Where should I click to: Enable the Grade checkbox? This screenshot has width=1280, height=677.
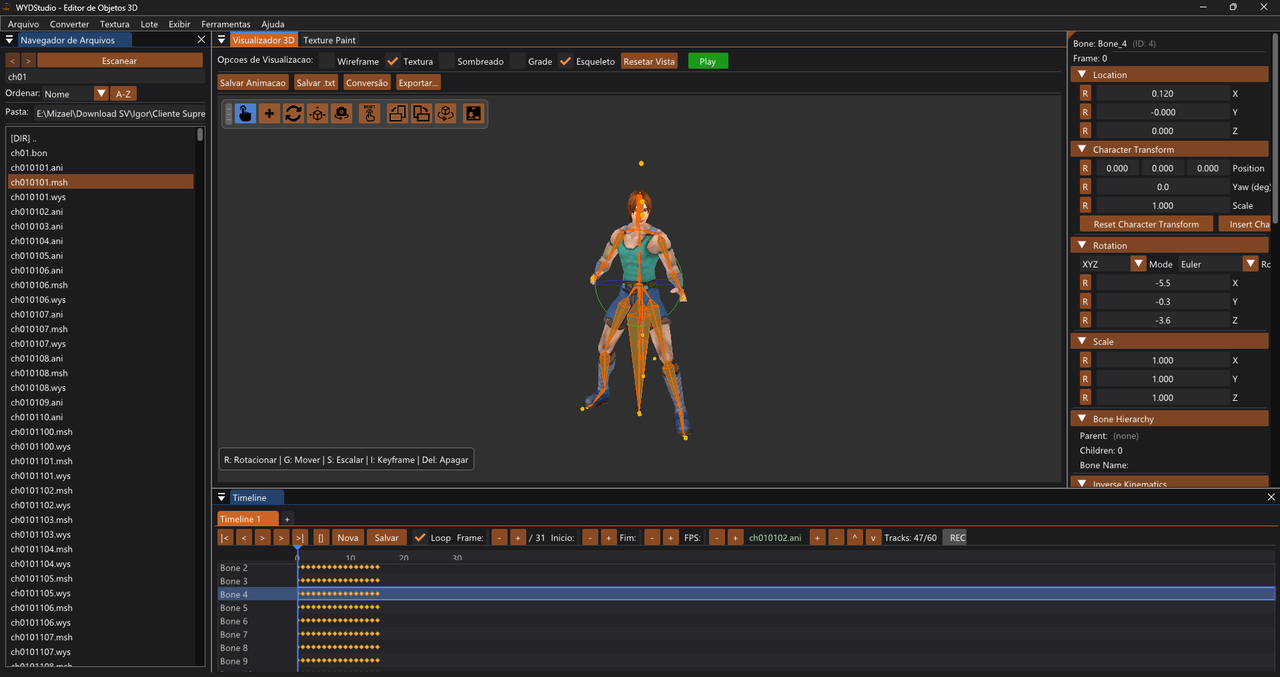[517, 61]
